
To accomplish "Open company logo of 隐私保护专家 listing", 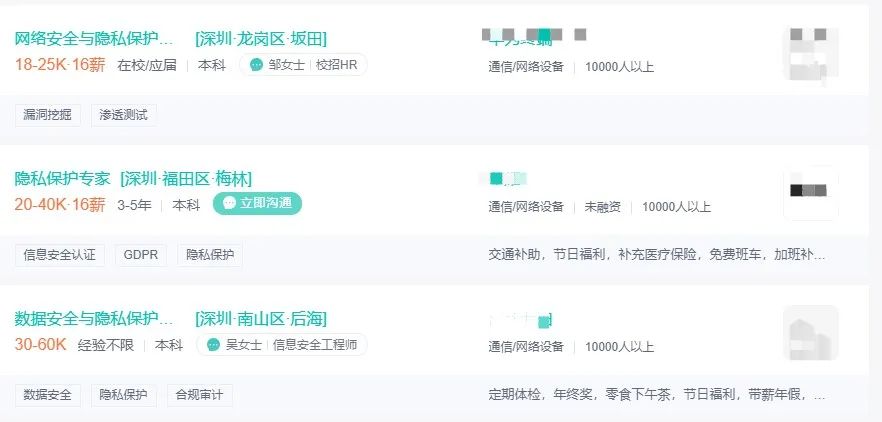I will (x=811, y=193).
